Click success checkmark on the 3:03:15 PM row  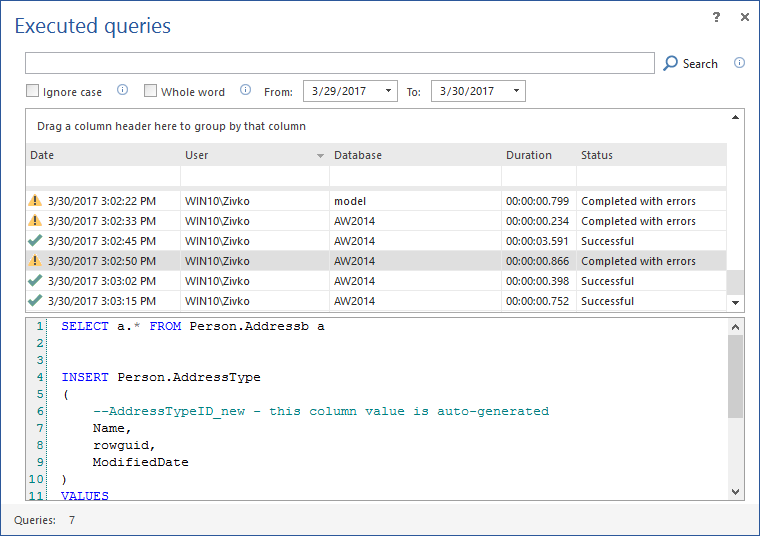pyautogui.click(x=35, y=300)
